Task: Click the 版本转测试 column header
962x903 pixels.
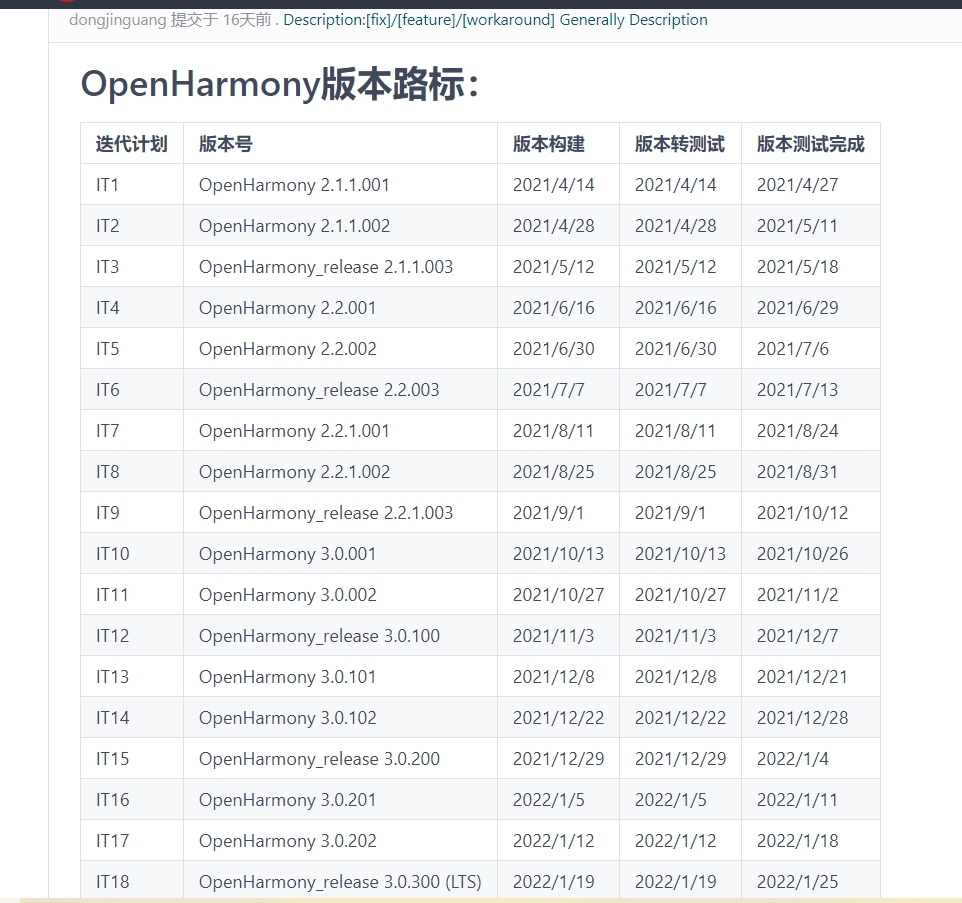Action: (679, 144)
